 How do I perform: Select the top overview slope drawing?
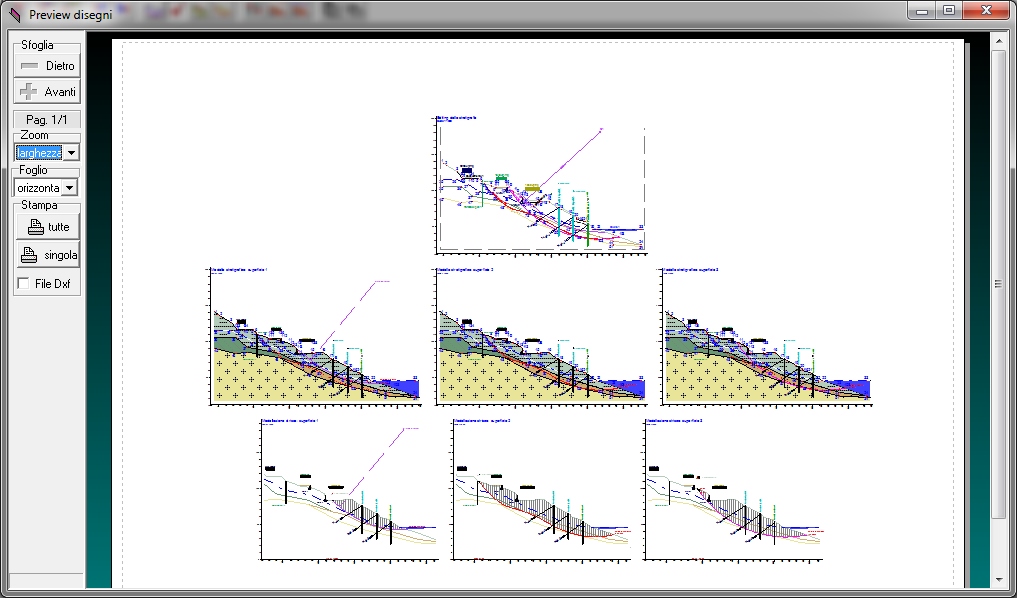click(x=540, y=185)
